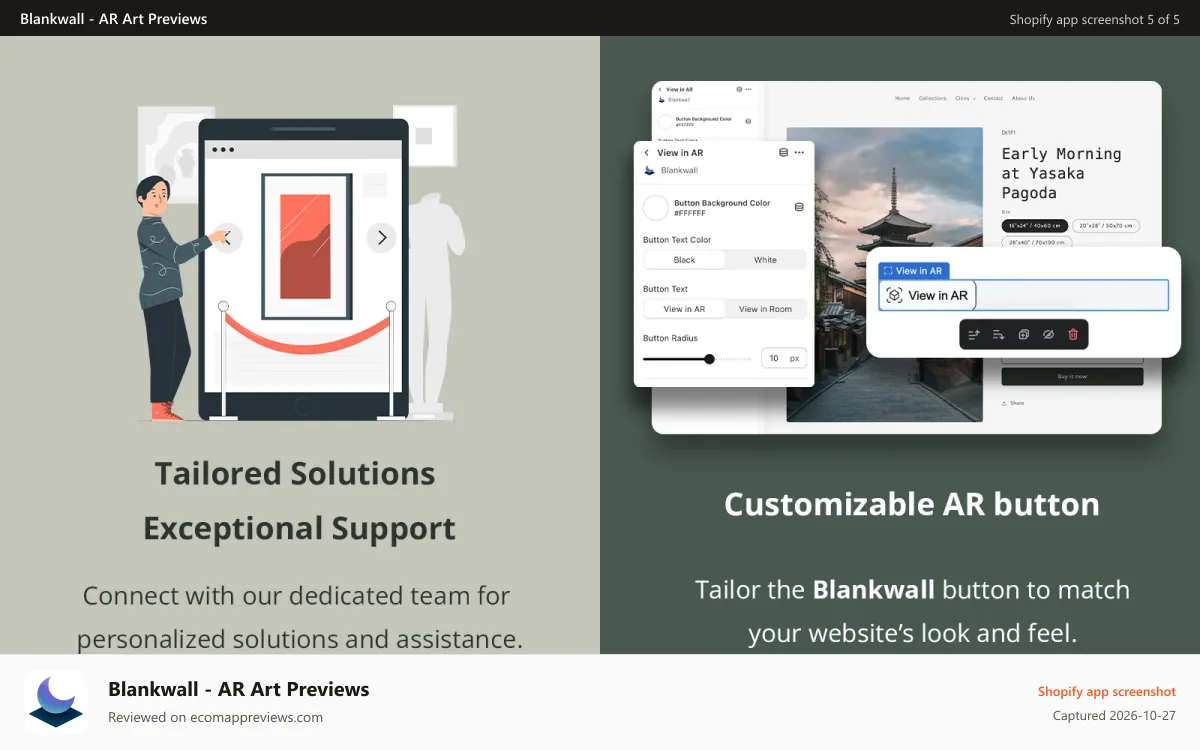The image size is (1200, 750).
Task: Click the Early Morning at Yasaka Pagoda title
Action: (x=1062, y=173)
